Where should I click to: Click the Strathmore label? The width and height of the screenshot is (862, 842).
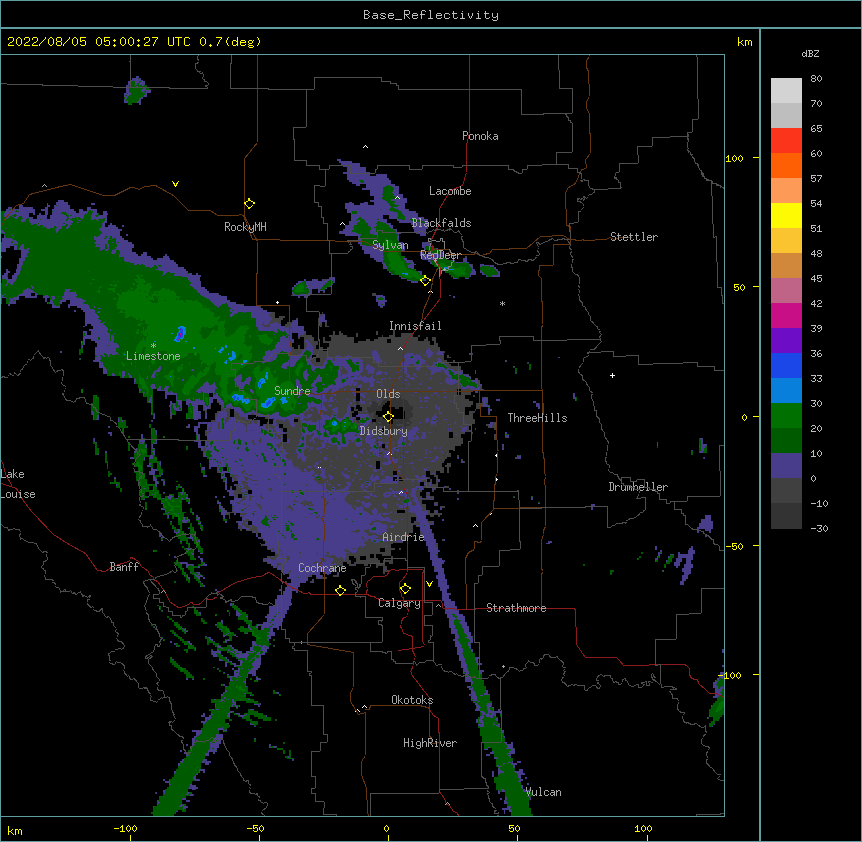coord(516,608)
